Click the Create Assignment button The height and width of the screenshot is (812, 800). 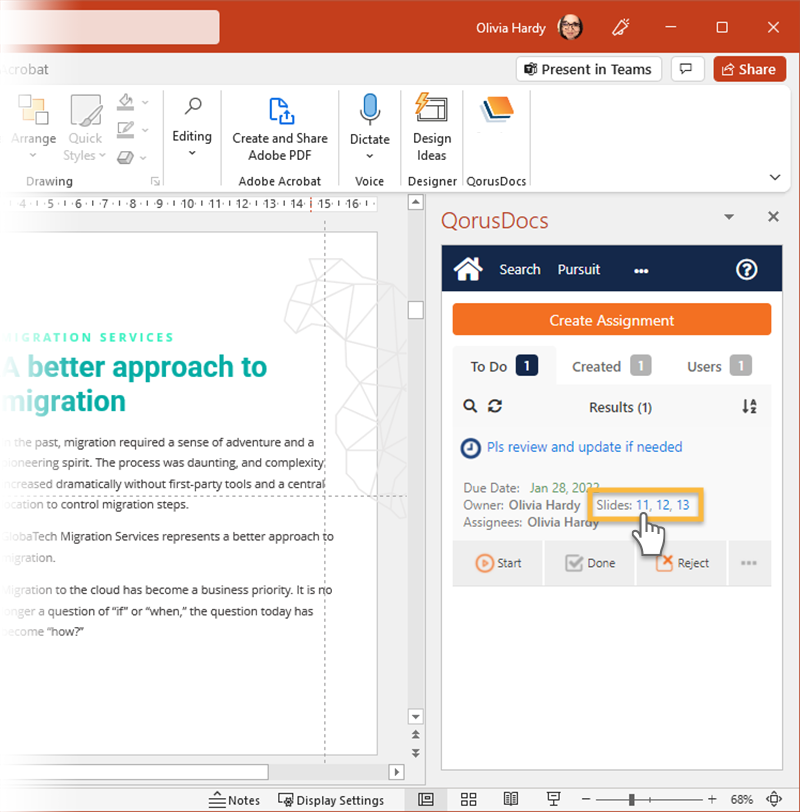pyautogui.click(x=612, y=320)
